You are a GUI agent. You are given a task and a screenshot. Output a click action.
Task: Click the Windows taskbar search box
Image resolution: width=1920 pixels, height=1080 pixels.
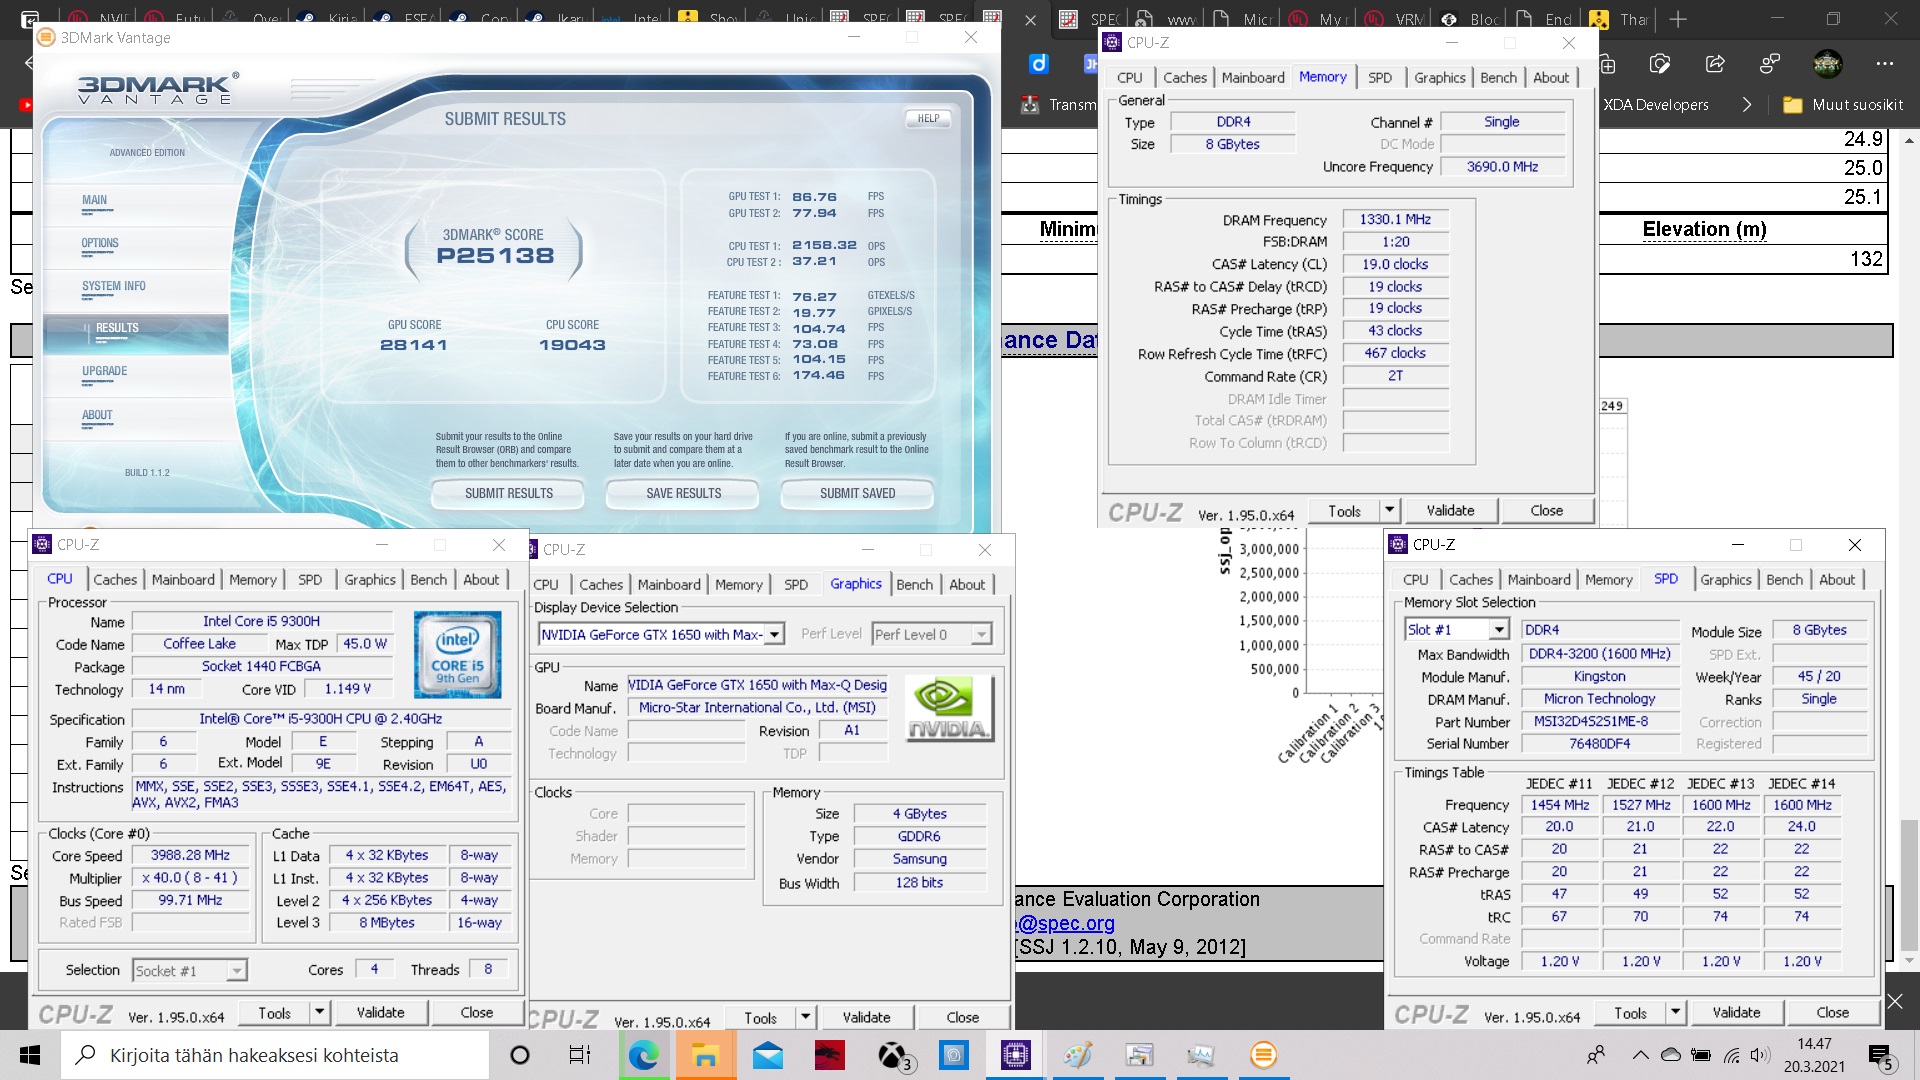pyautogui.click(x=275, y=1055)
